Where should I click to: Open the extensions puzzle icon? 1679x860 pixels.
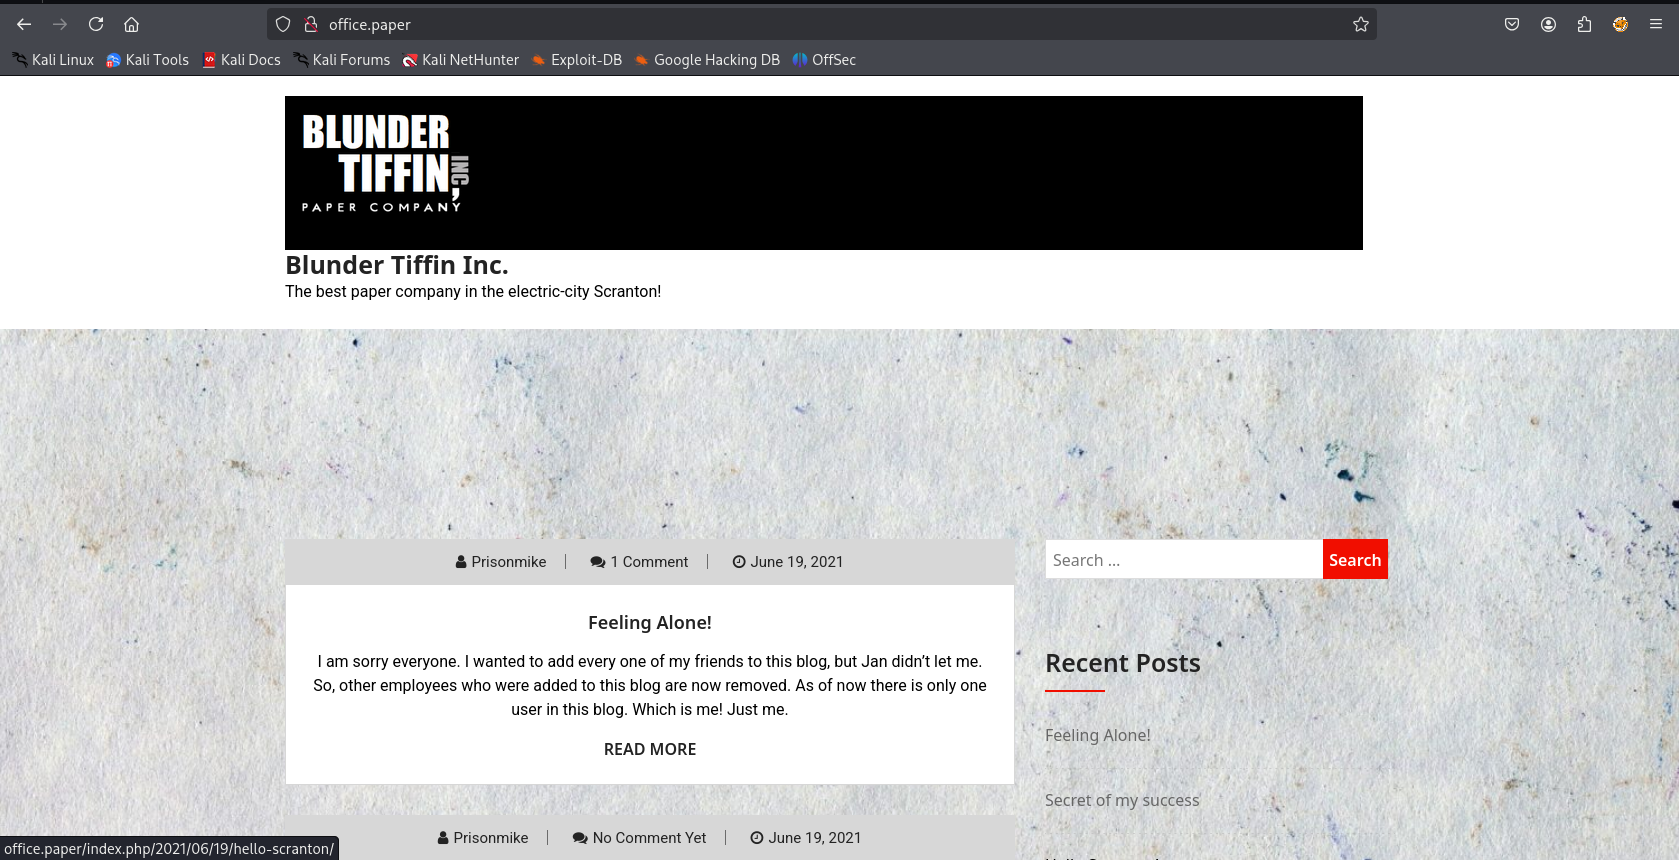click(x=1584, y=24)
